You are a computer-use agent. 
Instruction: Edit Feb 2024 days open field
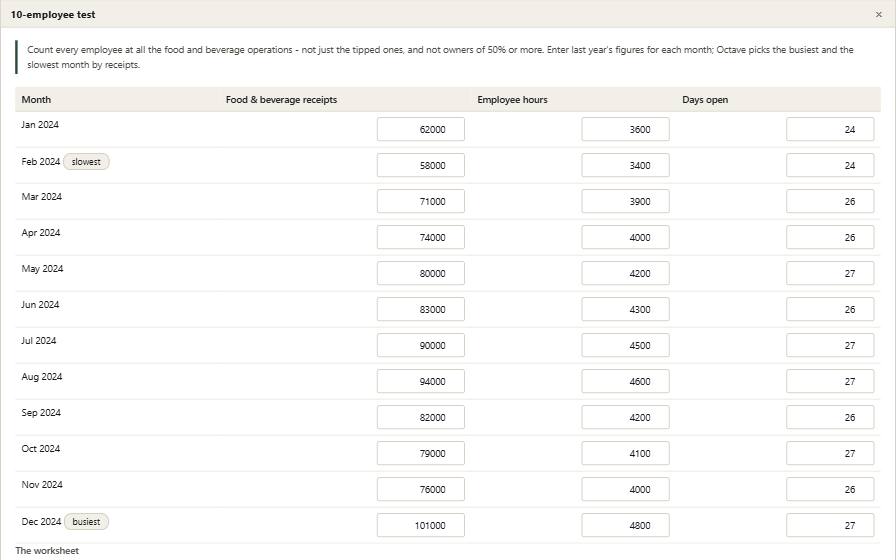(x=830, y=165)
